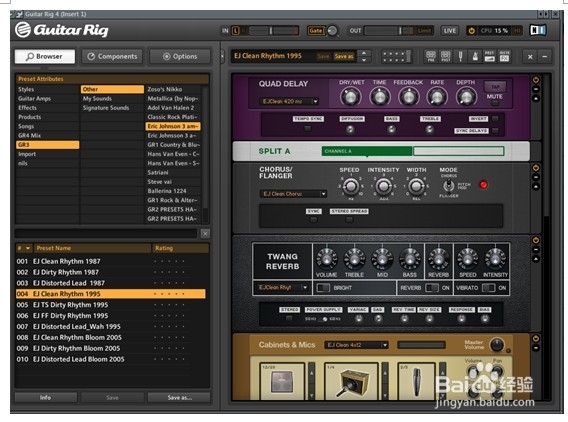Open the tuner tool
568x422 pixels.
tap(460, 57)
